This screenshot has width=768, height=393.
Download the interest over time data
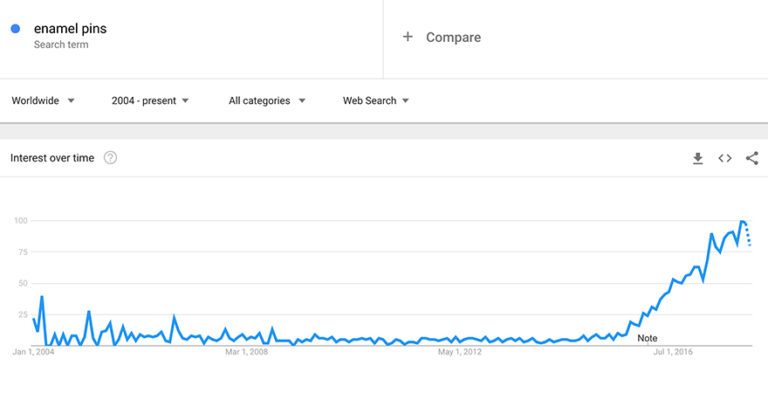697,158
